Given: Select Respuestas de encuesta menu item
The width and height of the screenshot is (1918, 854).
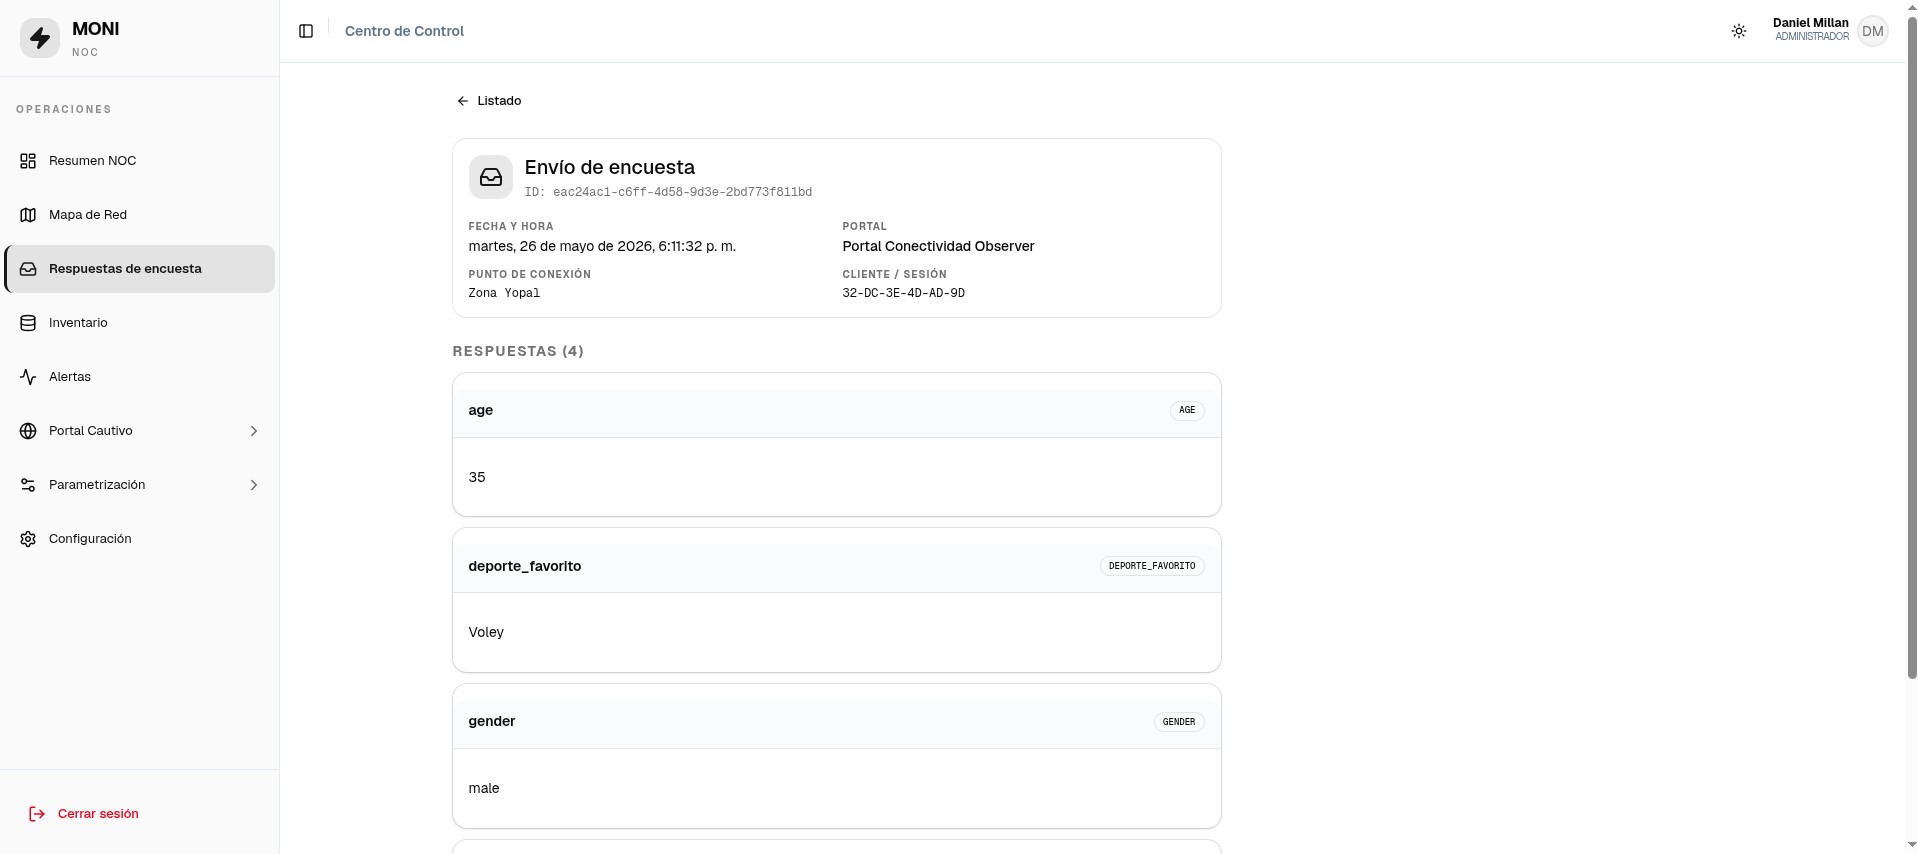Looking at the screenshot, I should (140, 269).
